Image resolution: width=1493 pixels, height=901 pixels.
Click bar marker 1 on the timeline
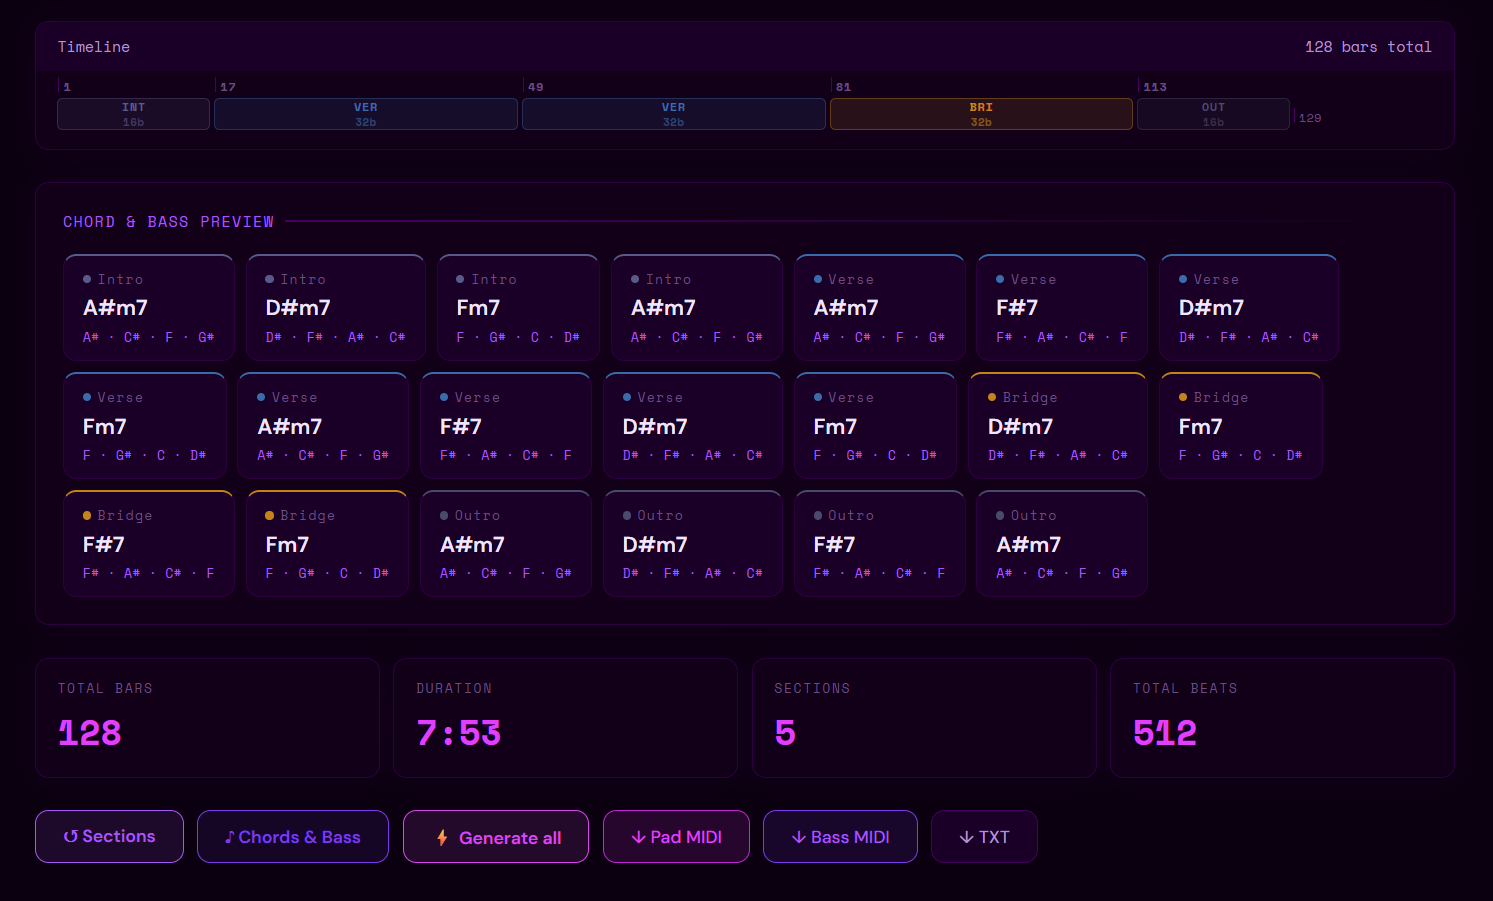67,87
